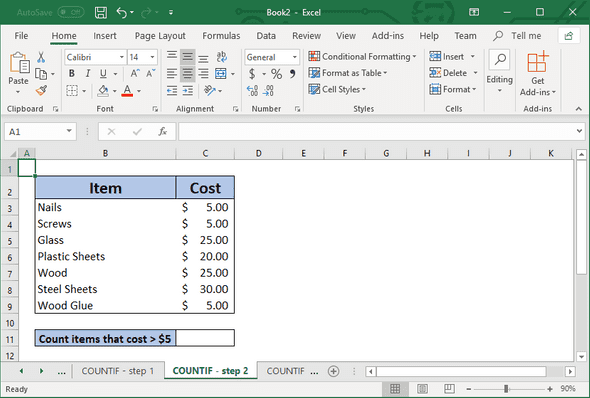The height and width of the screenshot is (398, 590).
Task: Click Increase Font Size icon
Action: pyautogui.click(x=135, y=73)
